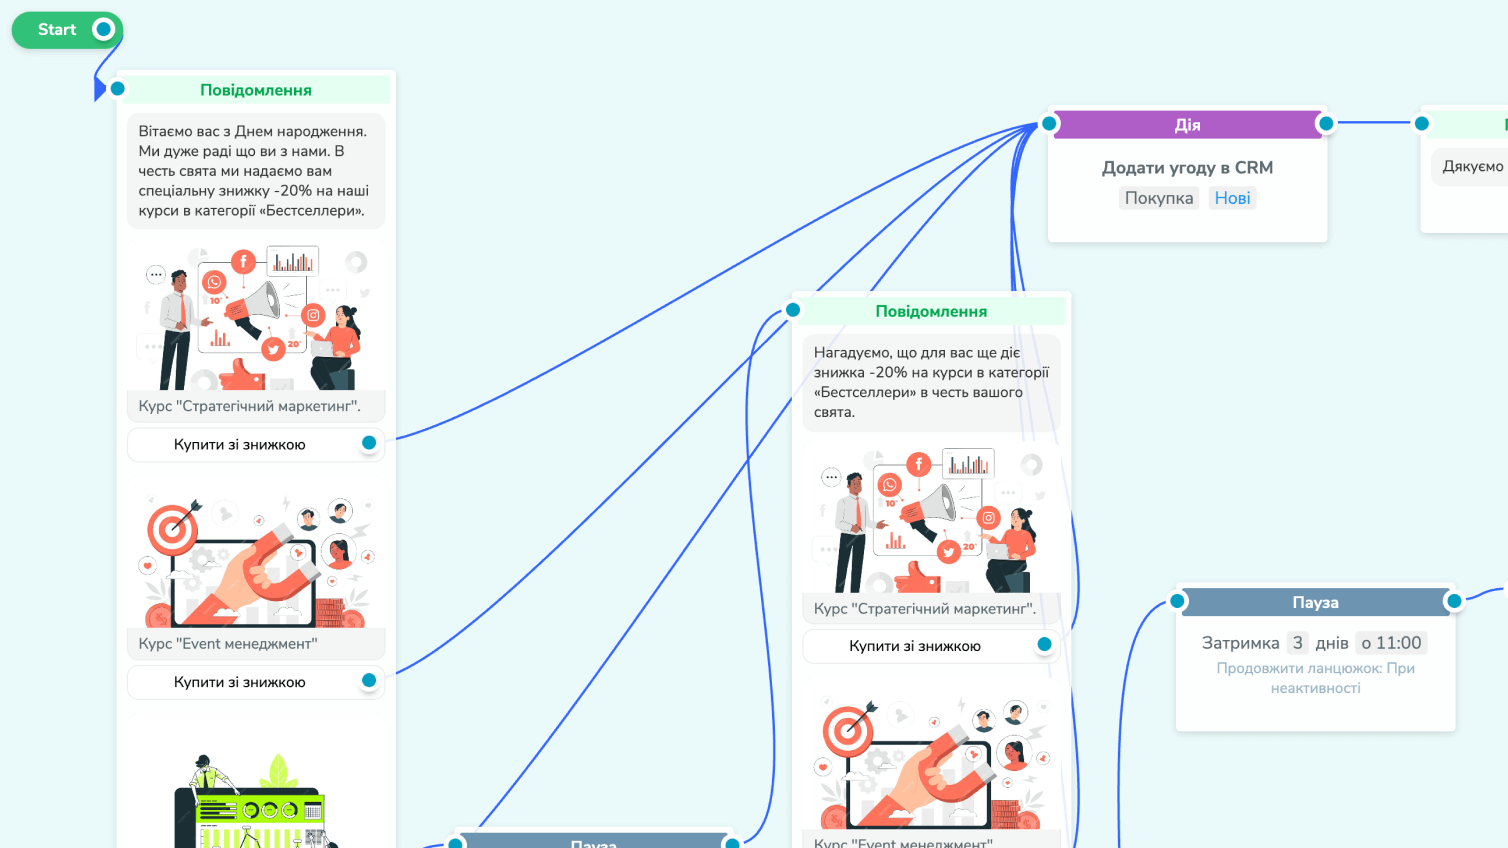Click output connector of bottom Пауза block
Viewport: 1508px width, 848px height.
click(x=733, y=844)
